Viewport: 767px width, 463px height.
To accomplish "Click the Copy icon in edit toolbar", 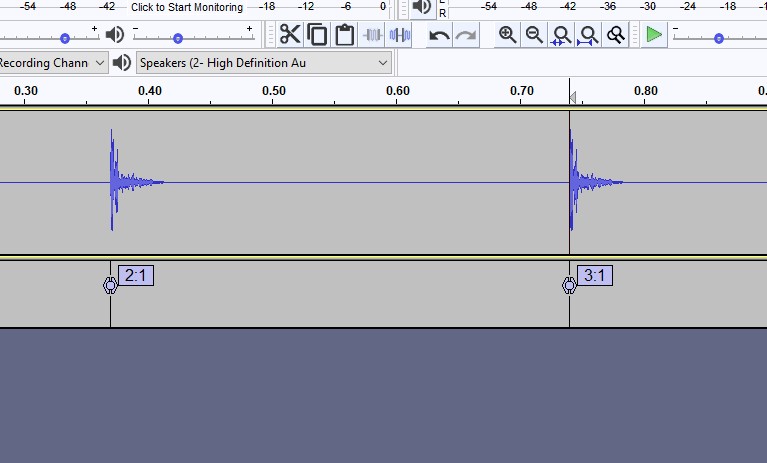I will (317, 36).
